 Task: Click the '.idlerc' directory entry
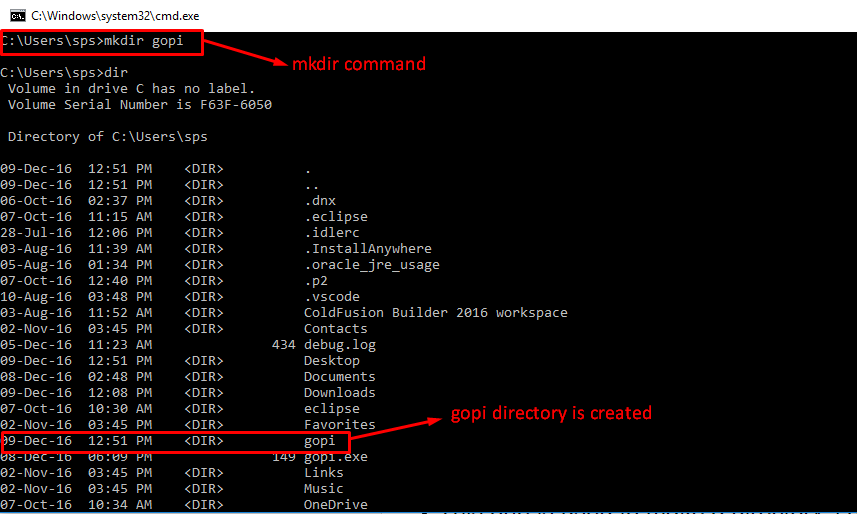coord(332,232)
